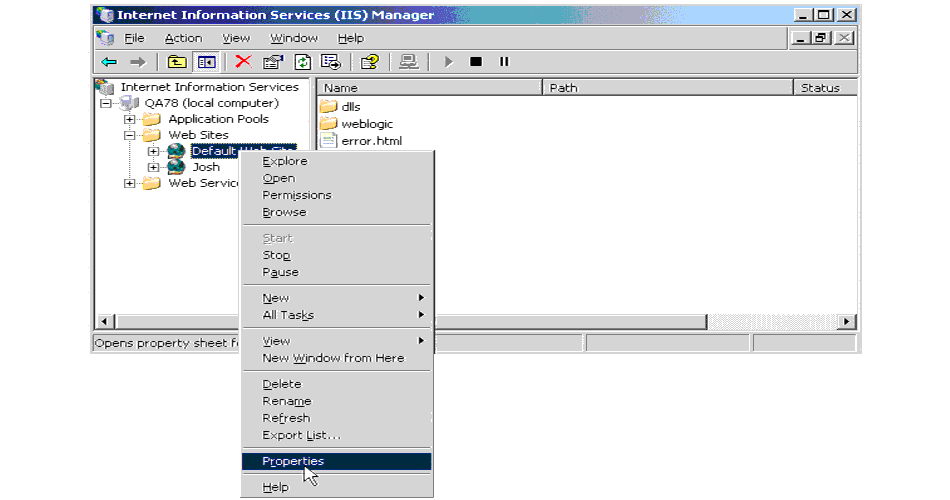Choose Properties from the context menu

(x=336, y=461)
